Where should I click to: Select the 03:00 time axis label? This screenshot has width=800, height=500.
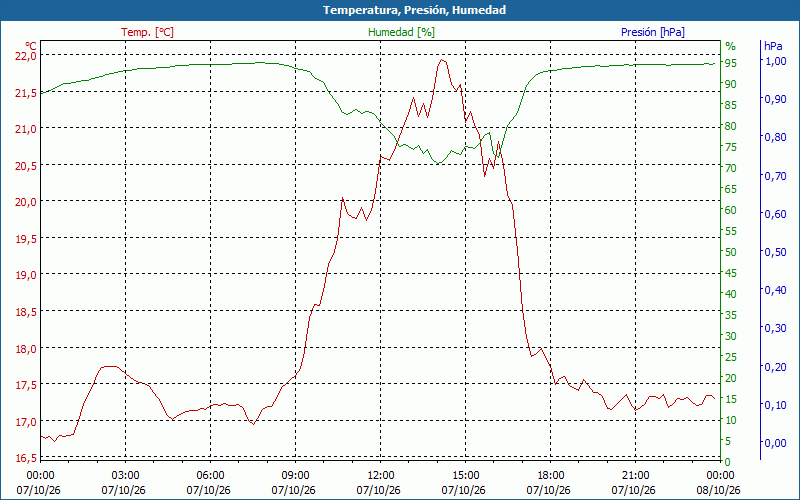(126, 476)
